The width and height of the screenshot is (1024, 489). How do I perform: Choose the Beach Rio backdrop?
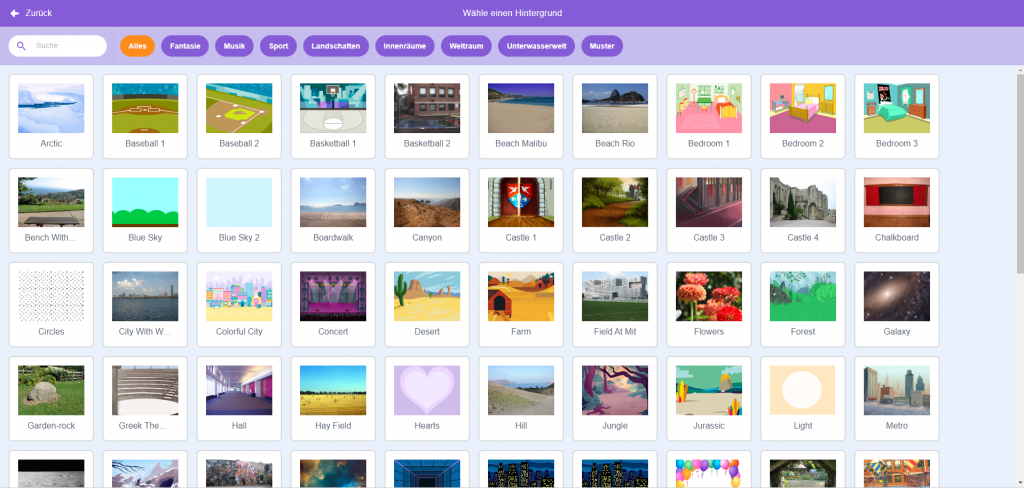click(615, 116)
